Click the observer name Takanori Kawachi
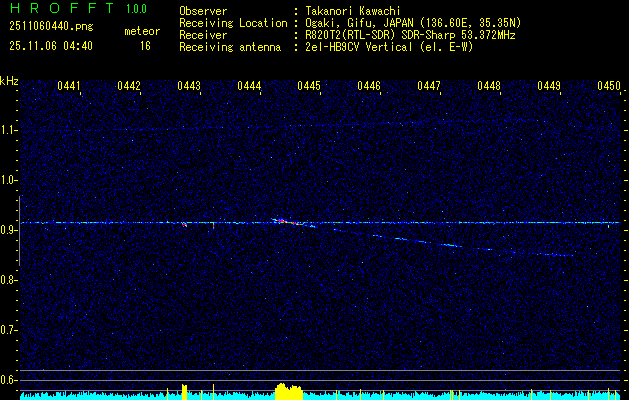Viewport: 629px width, 400px height. coord(351,10)
